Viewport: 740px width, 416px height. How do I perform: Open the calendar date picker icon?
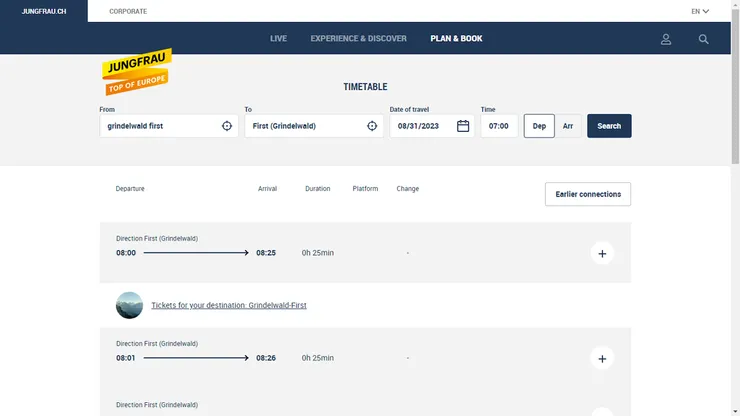[x=463, y=126]
